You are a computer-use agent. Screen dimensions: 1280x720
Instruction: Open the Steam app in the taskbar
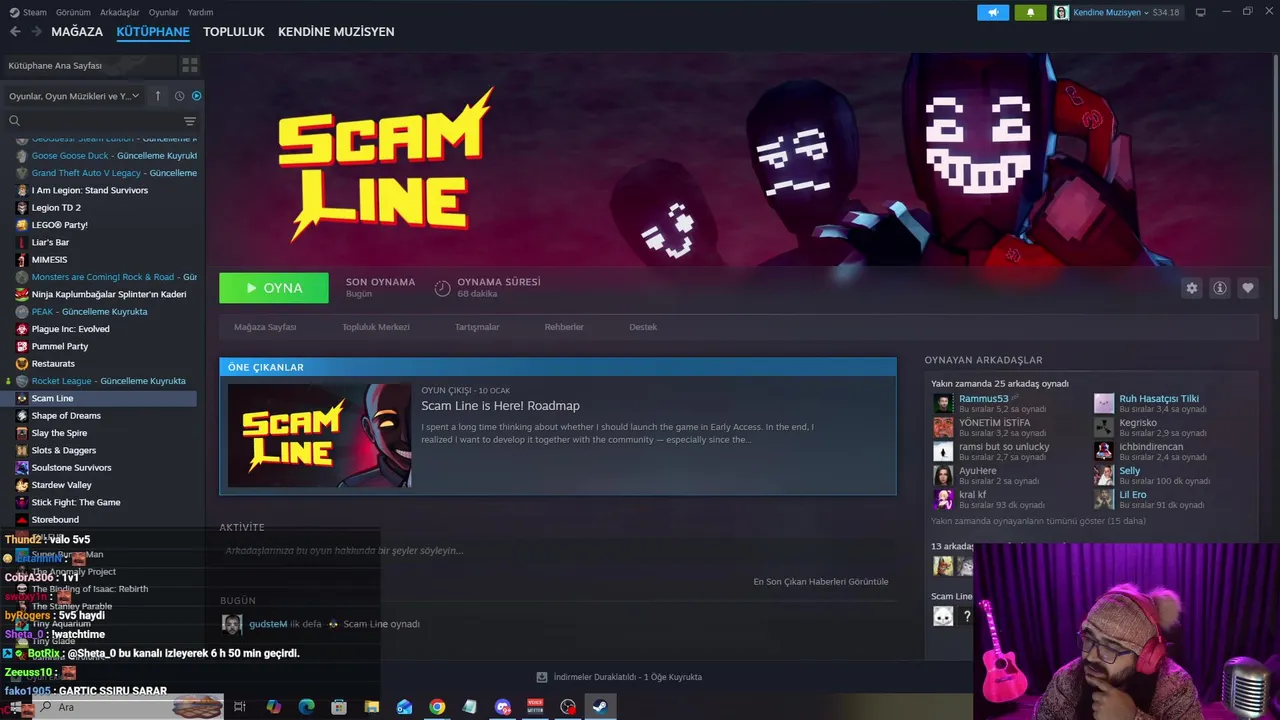pos(600,707)
